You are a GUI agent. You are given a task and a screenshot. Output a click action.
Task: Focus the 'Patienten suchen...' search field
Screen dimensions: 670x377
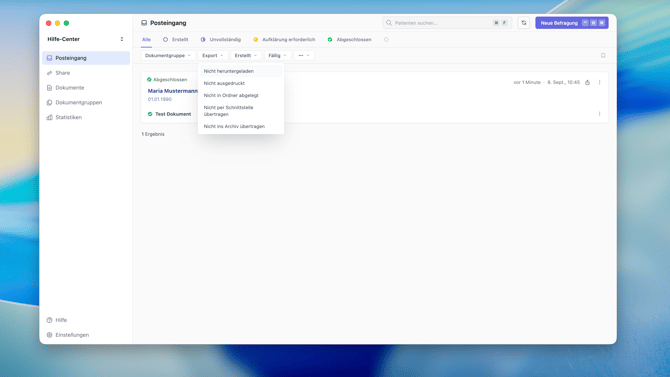[x=447, y=23]
